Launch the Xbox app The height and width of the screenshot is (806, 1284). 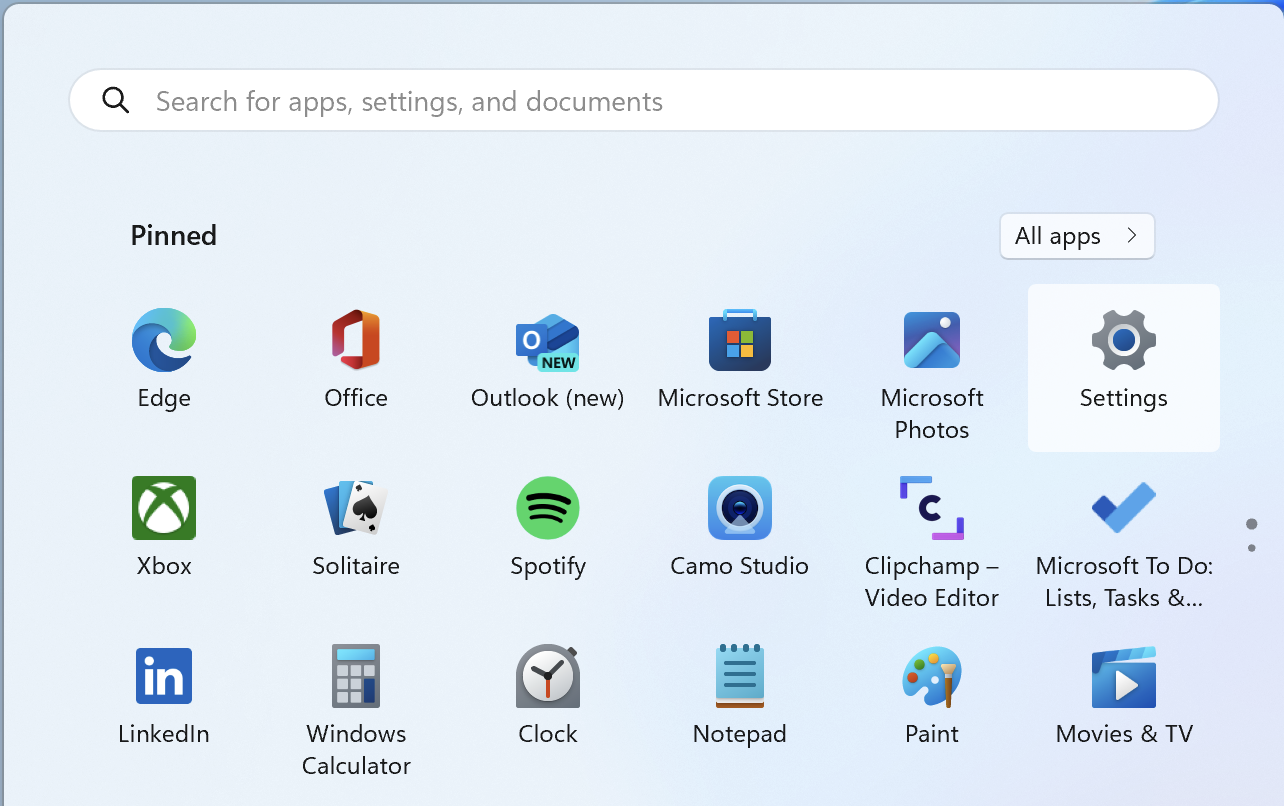(x=164, y=526)
